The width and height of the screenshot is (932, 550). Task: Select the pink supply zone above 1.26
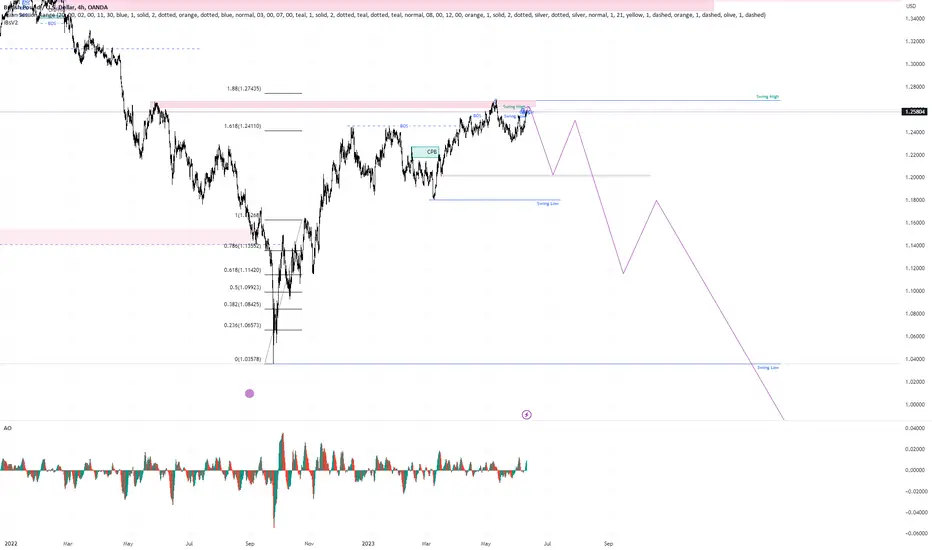pos(344,105)
